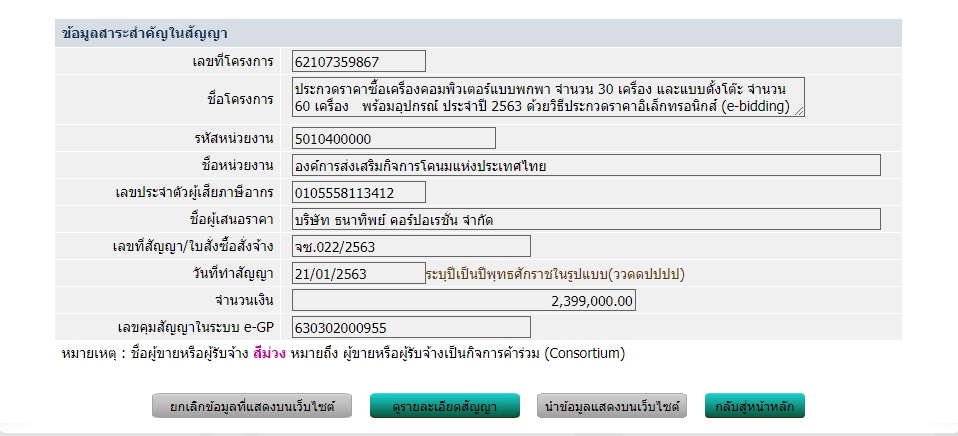
Task: Select contract date field 21/01/2563
Action: click(359, 273)
